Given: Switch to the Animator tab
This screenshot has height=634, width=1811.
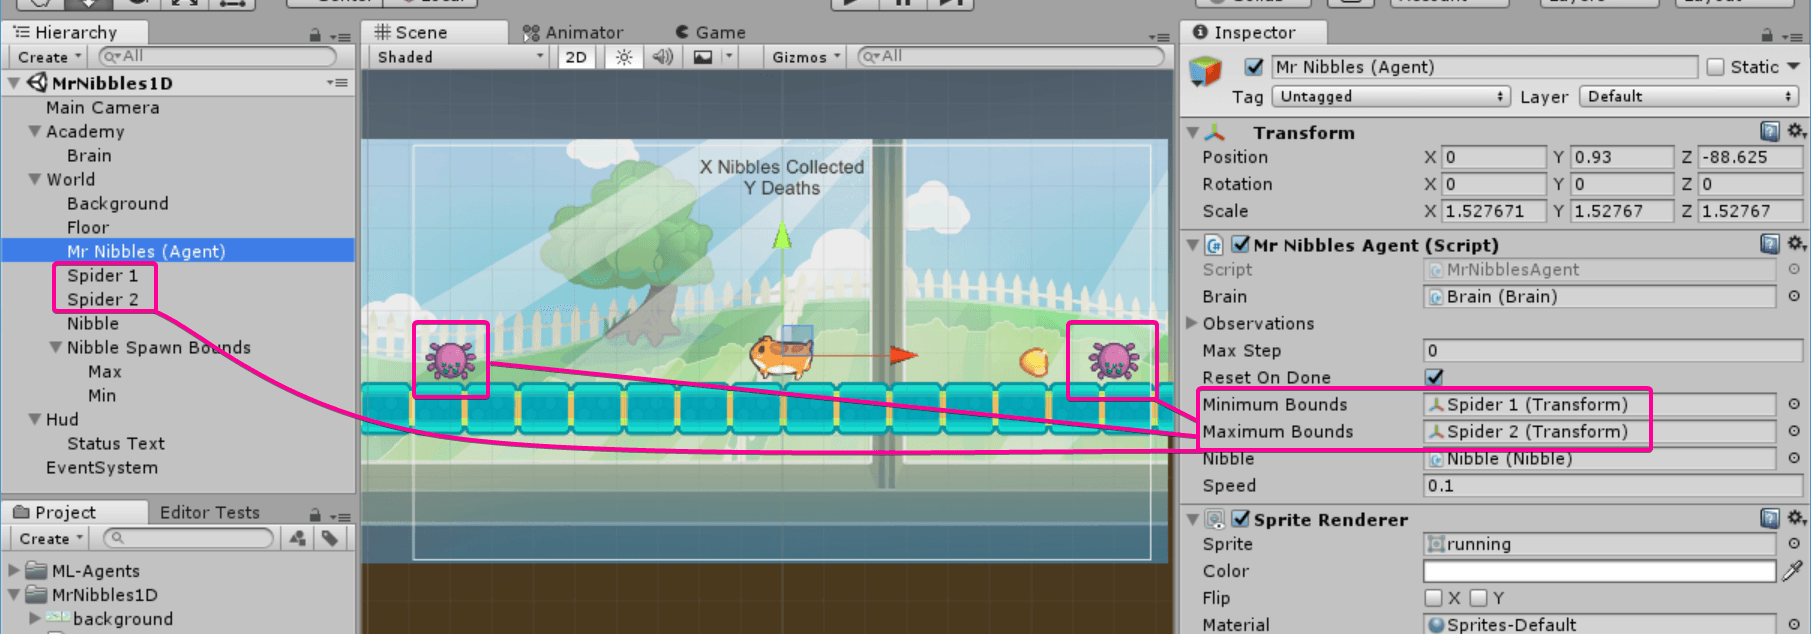Looking at the screenshot, I should [x=573, y=33].
